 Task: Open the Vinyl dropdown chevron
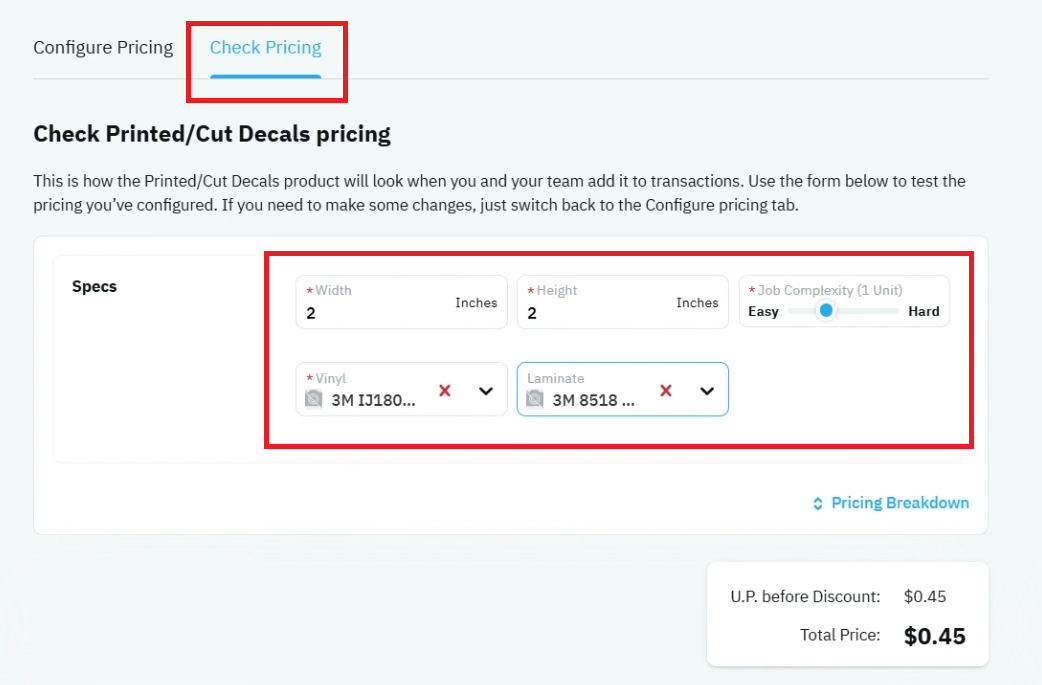pos(486,391)
